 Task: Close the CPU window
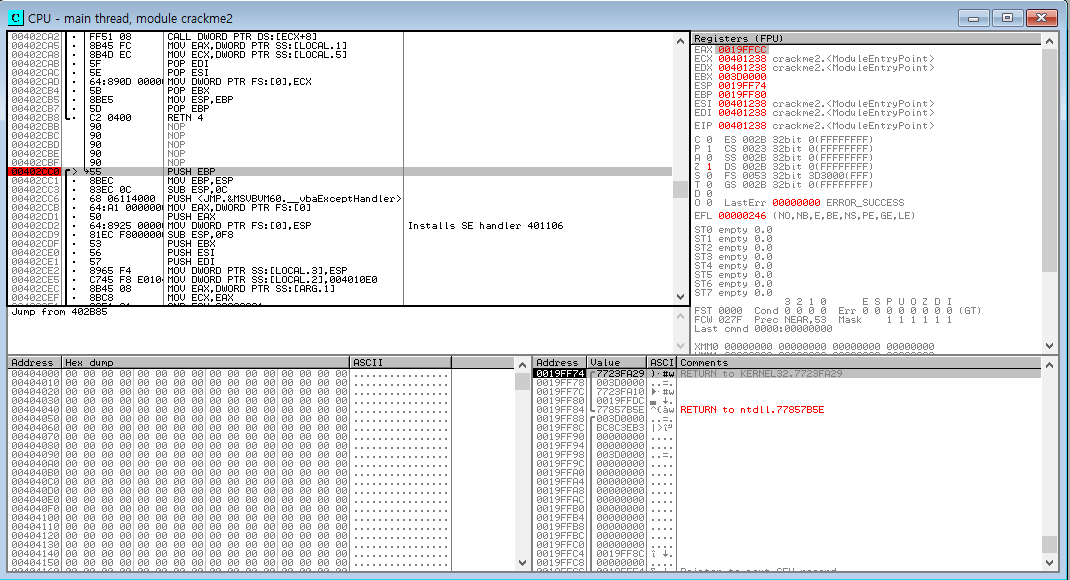pyautogui.click(x=1041, y=18)
